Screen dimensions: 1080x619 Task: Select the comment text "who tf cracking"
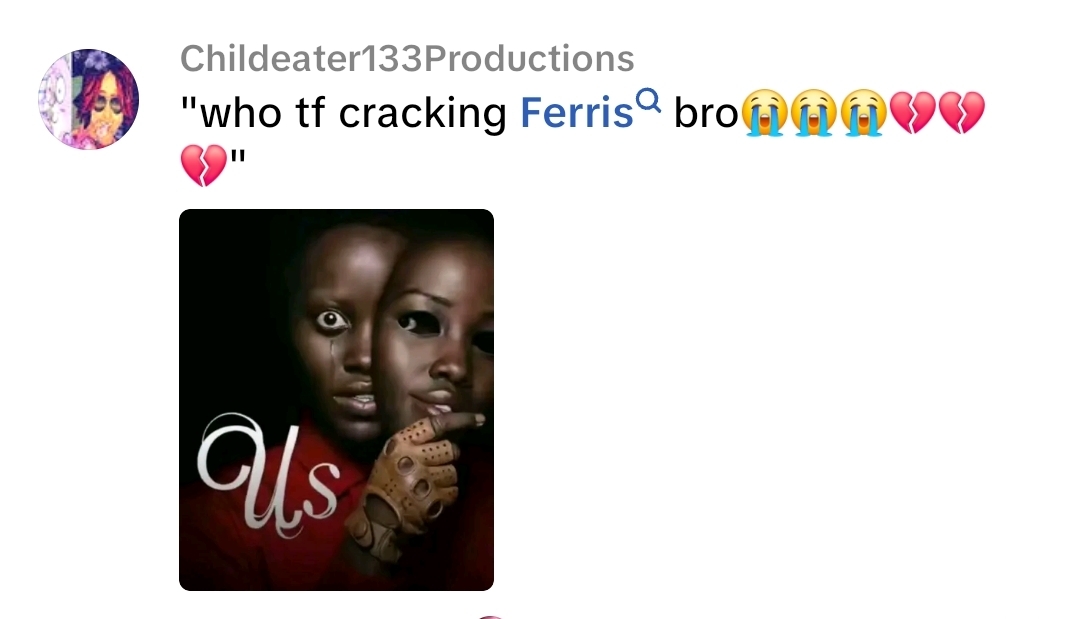click(343, 113)
